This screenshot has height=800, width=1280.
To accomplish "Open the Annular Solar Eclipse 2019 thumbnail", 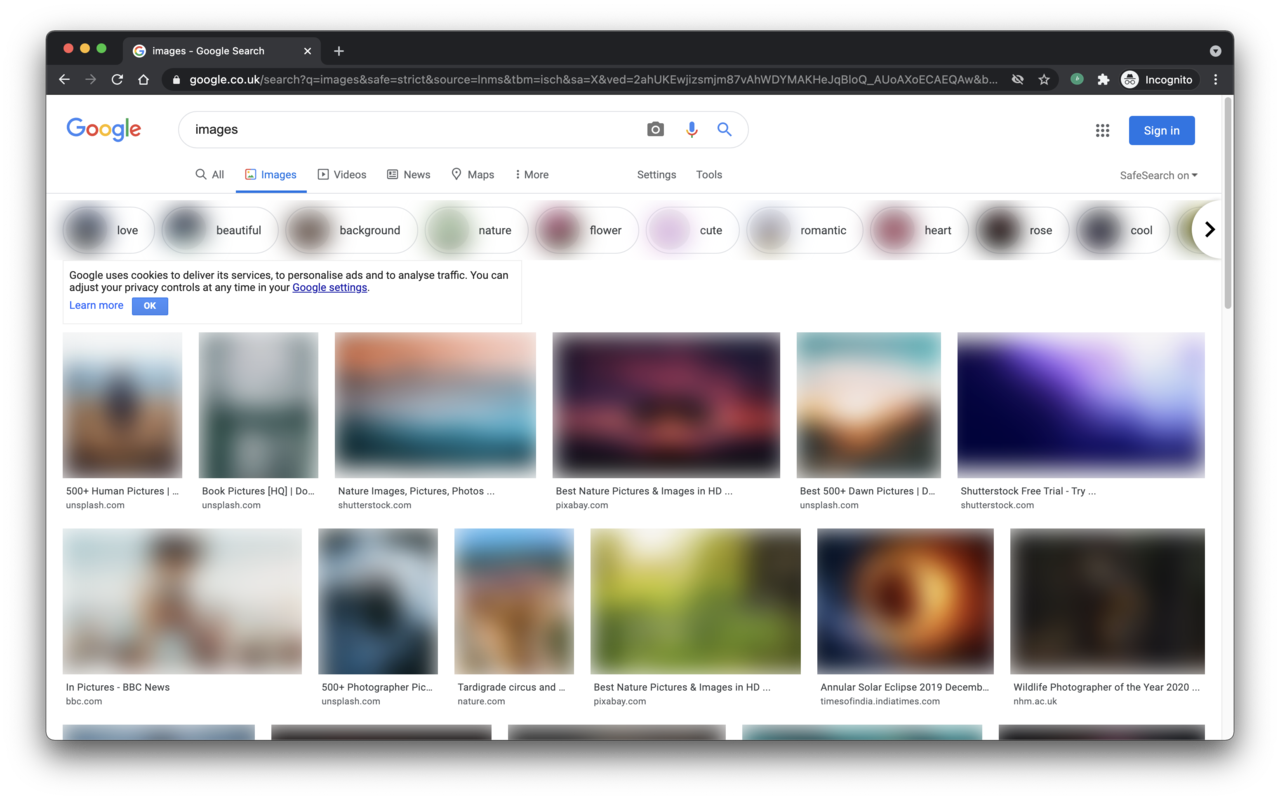I will pos(905,601).
